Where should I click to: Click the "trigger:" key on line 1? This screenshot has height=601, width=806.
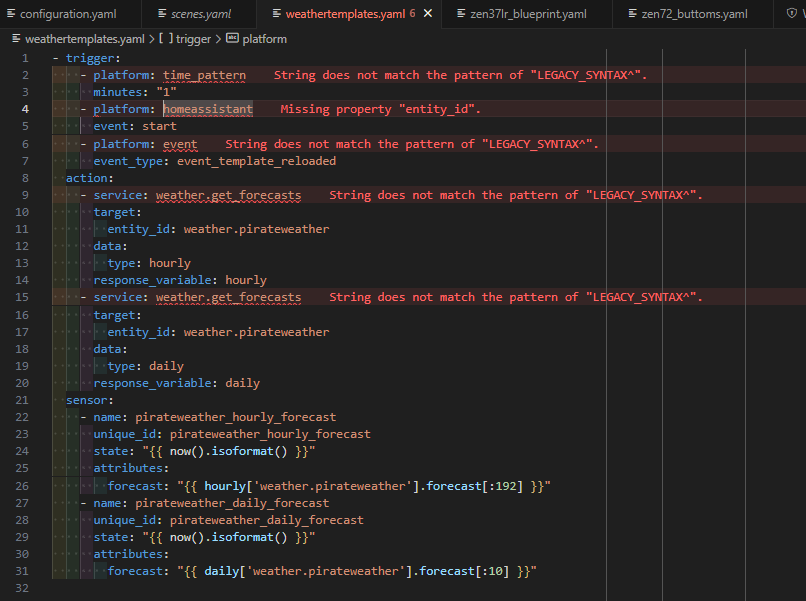pos(93,58)
